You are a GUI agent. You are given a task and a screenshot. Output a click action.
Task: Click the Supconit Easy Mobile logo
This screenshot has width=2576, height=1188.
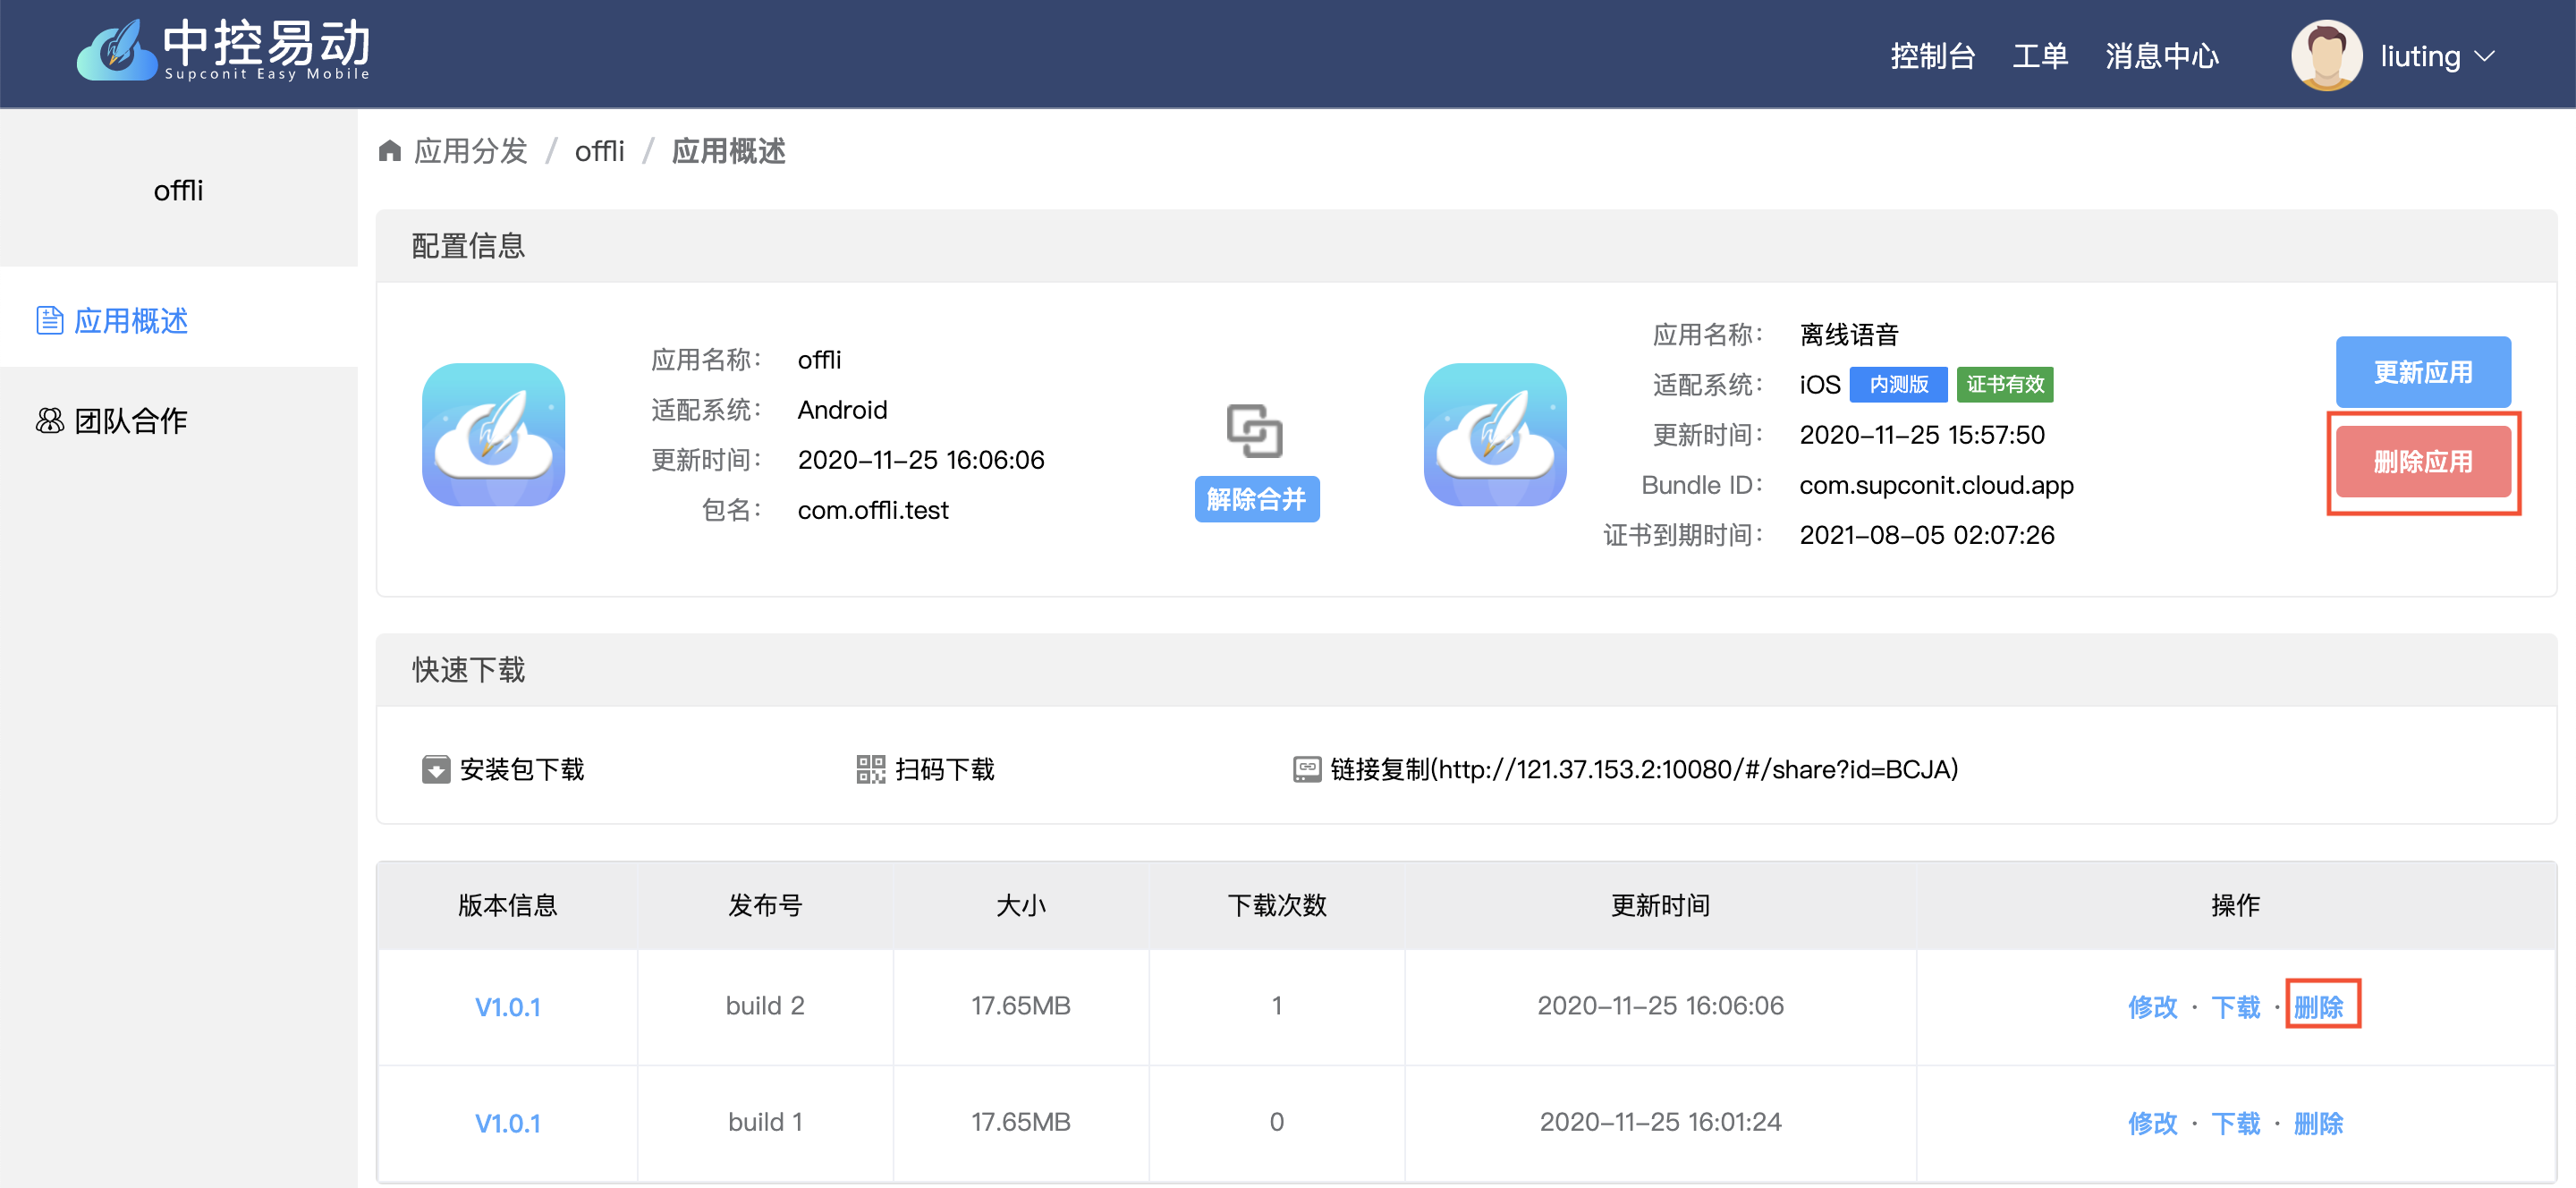click(x=223, y=50)
